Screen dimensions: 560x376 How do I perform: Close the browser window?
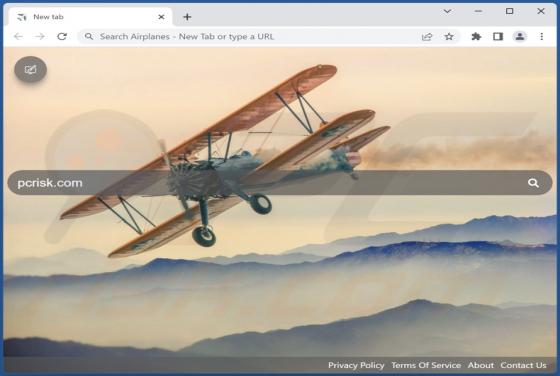541,11
